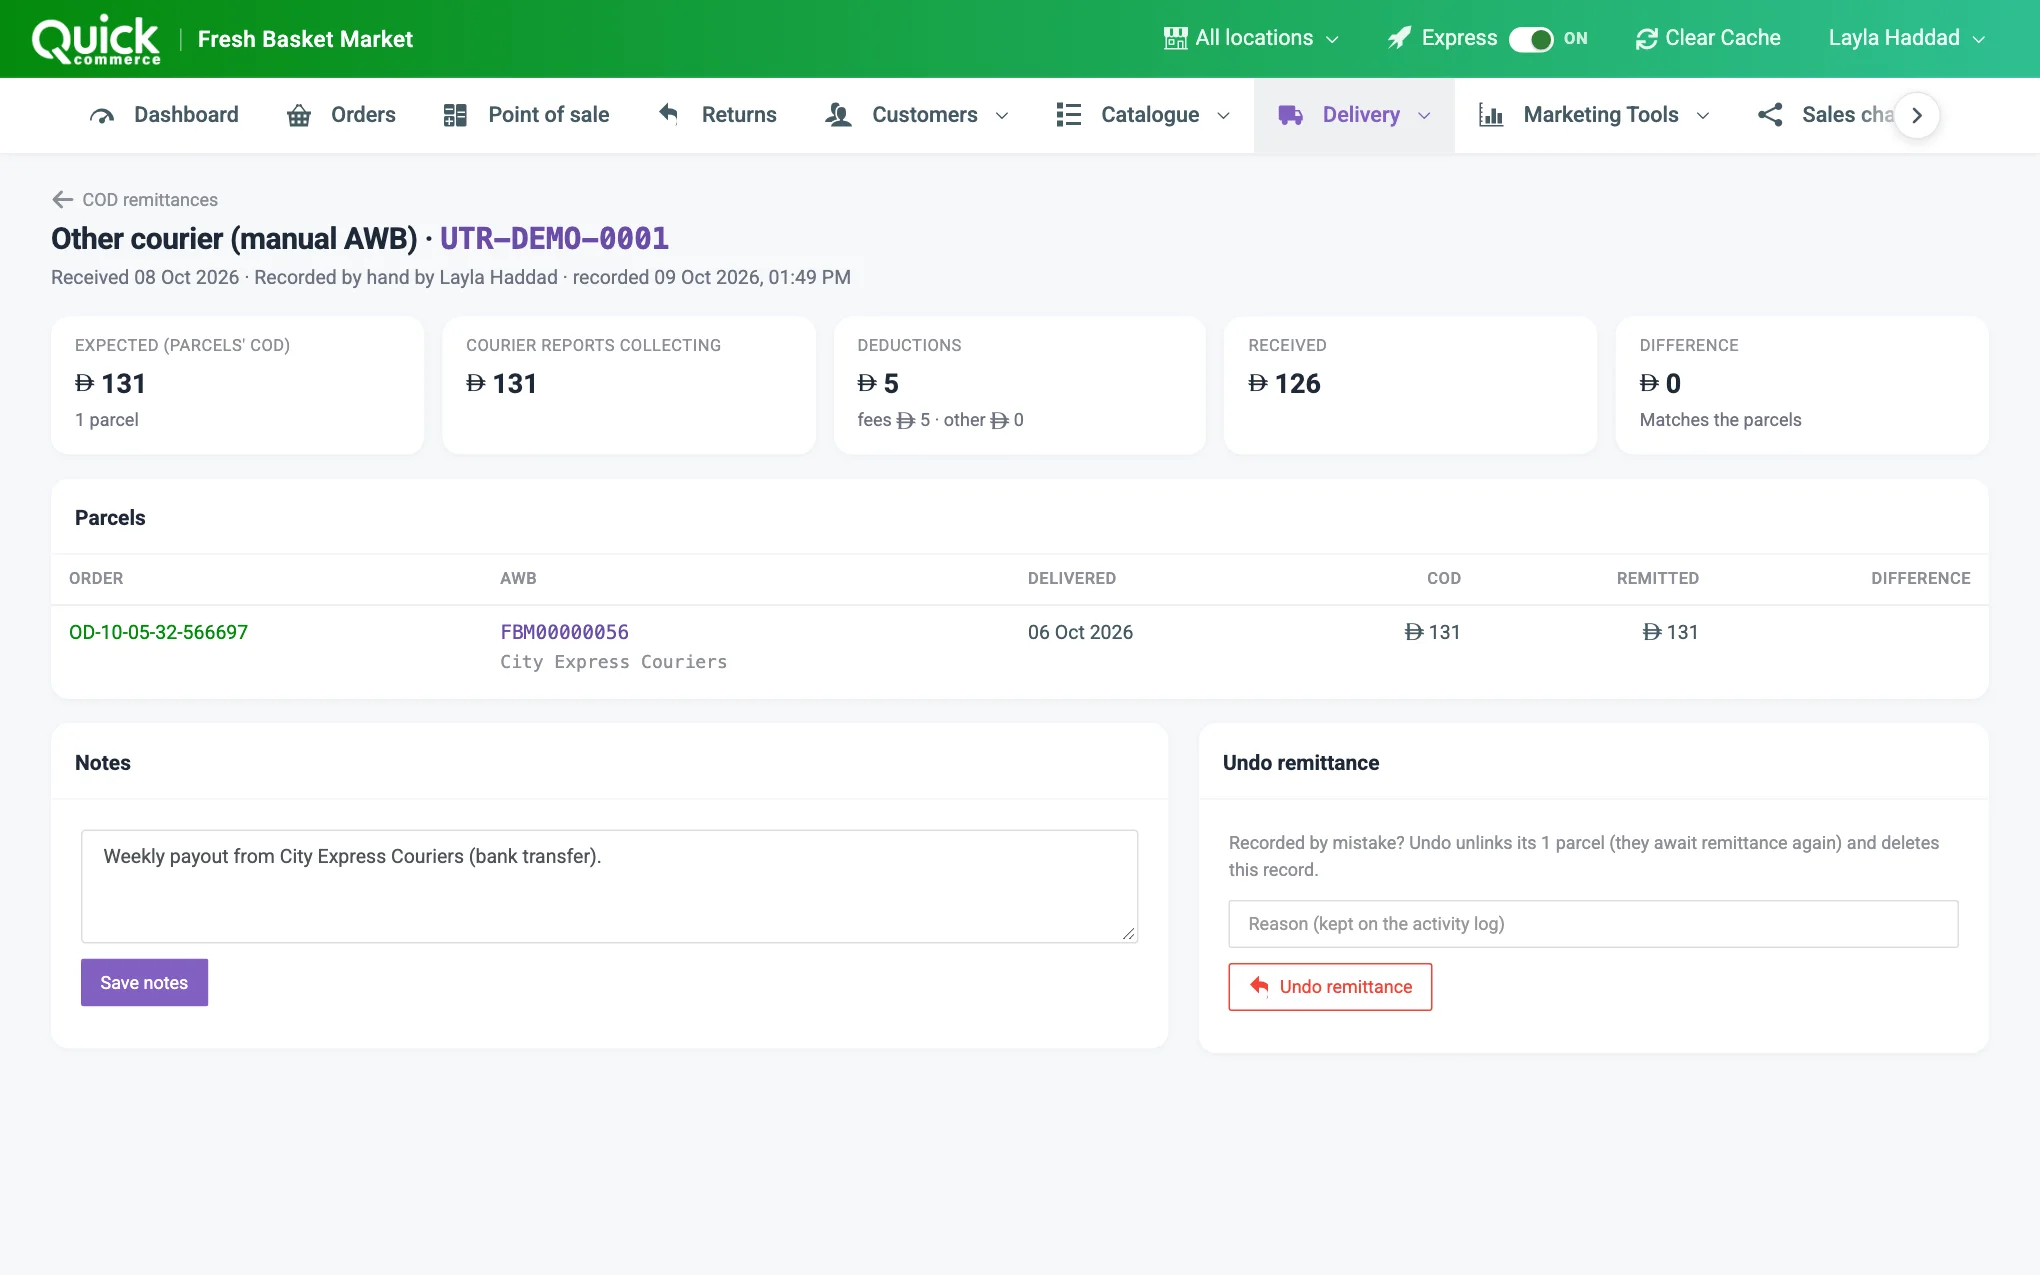This screenshot has height=1275, width=2040.
Task: Click the red undo arrow icon
Action: click(x=1259, y=987)
